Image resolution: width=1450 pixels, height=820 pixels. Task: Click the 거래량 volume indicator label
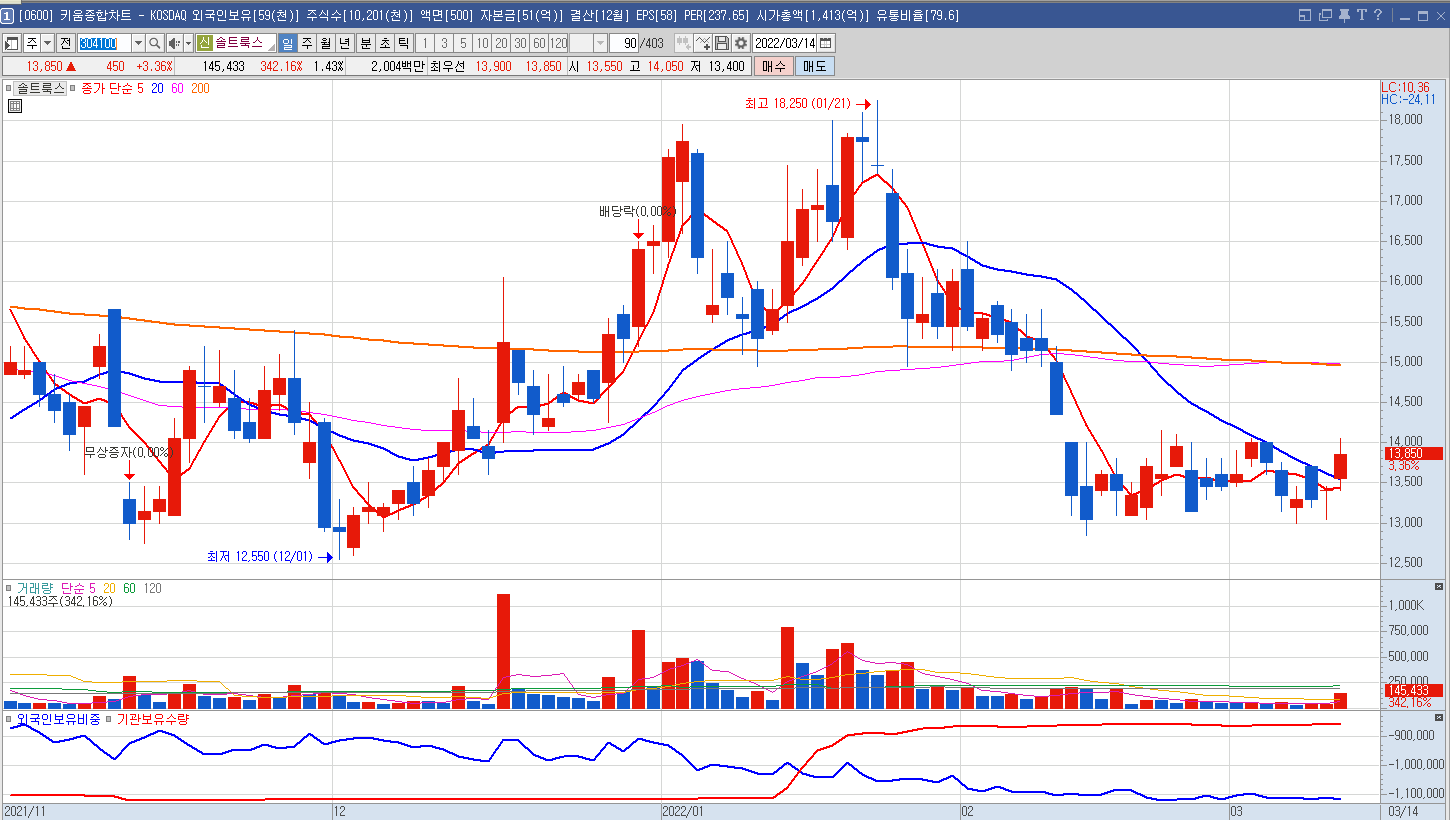(34, 588)
